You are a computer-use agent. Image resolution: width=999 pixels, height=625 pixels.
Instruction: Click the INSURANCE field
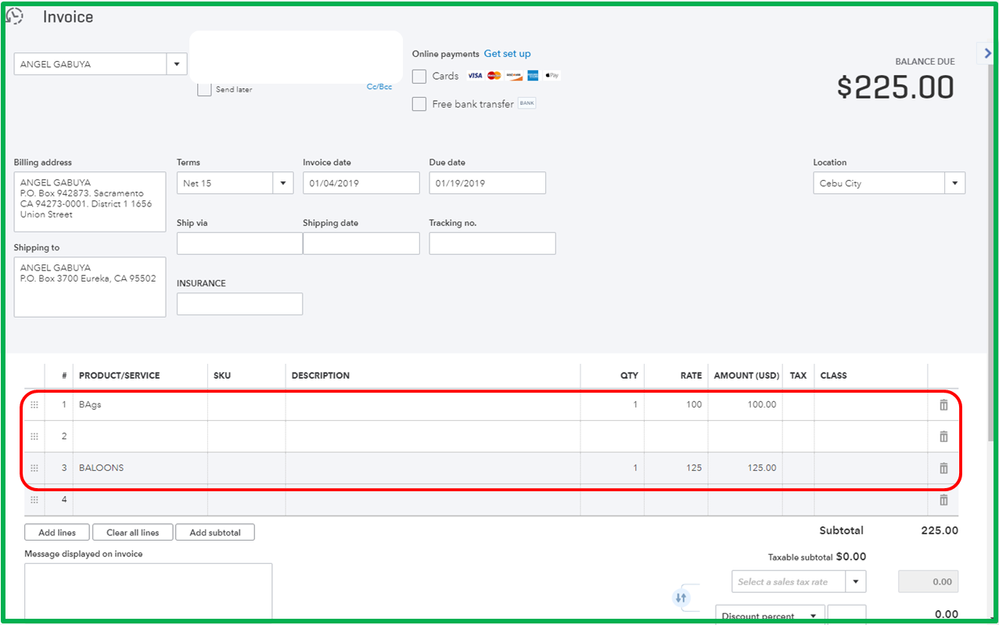coord(240,304)
